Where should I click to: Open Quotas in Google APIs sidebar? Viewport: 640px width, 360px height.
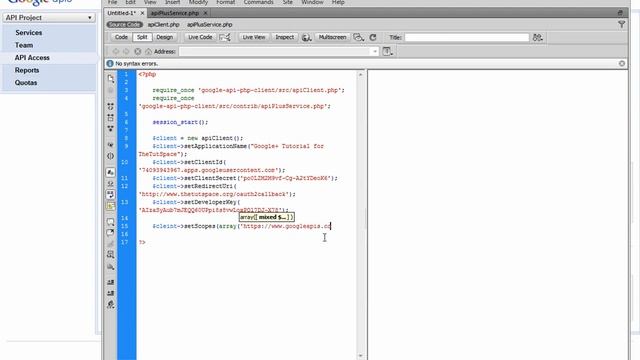click(x=26, y=82)
